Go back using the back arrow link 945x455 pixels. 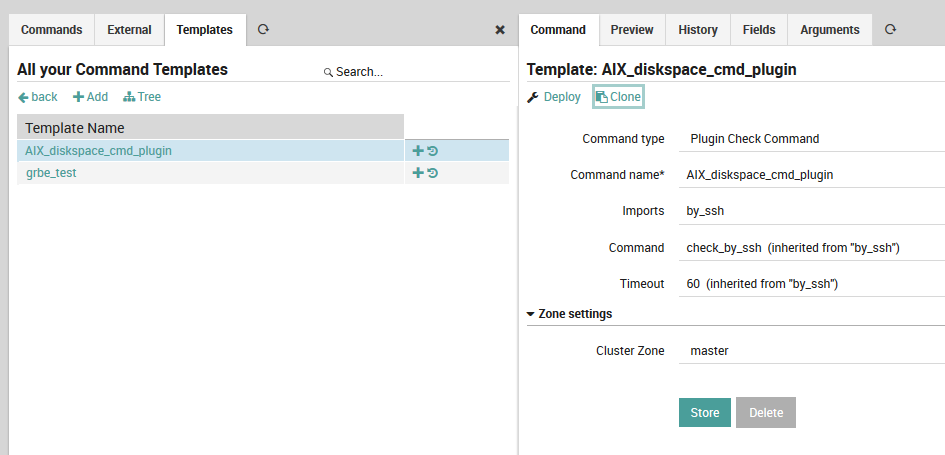(x=38, y=97)
